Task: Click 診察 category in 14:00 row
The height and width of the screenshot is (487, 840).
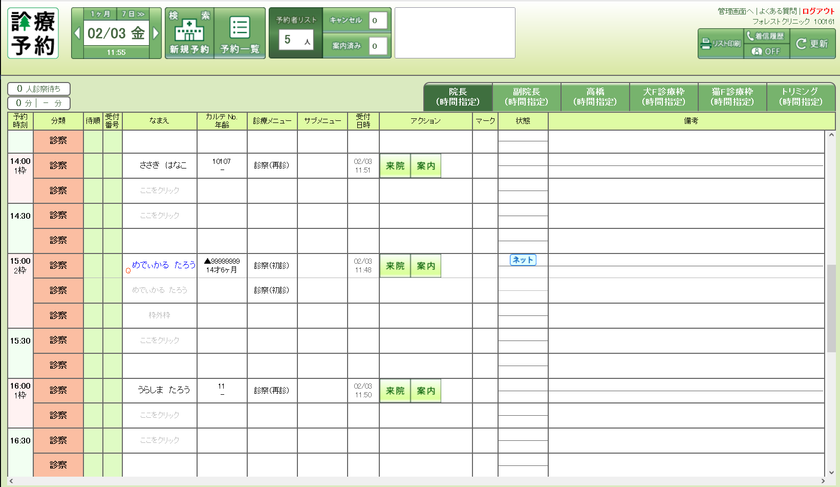Action: coord(58,166)
